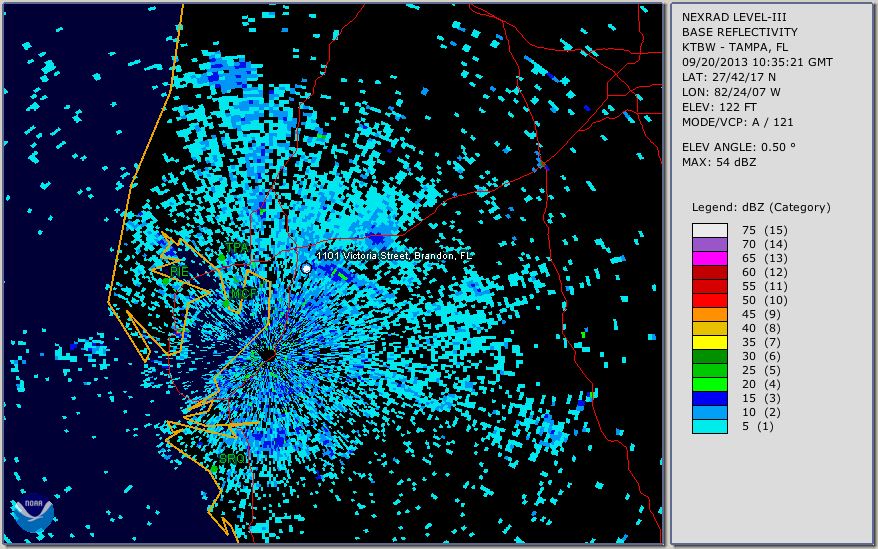
Task: Click the Brandon address location marker
Action: coord(306,268)
